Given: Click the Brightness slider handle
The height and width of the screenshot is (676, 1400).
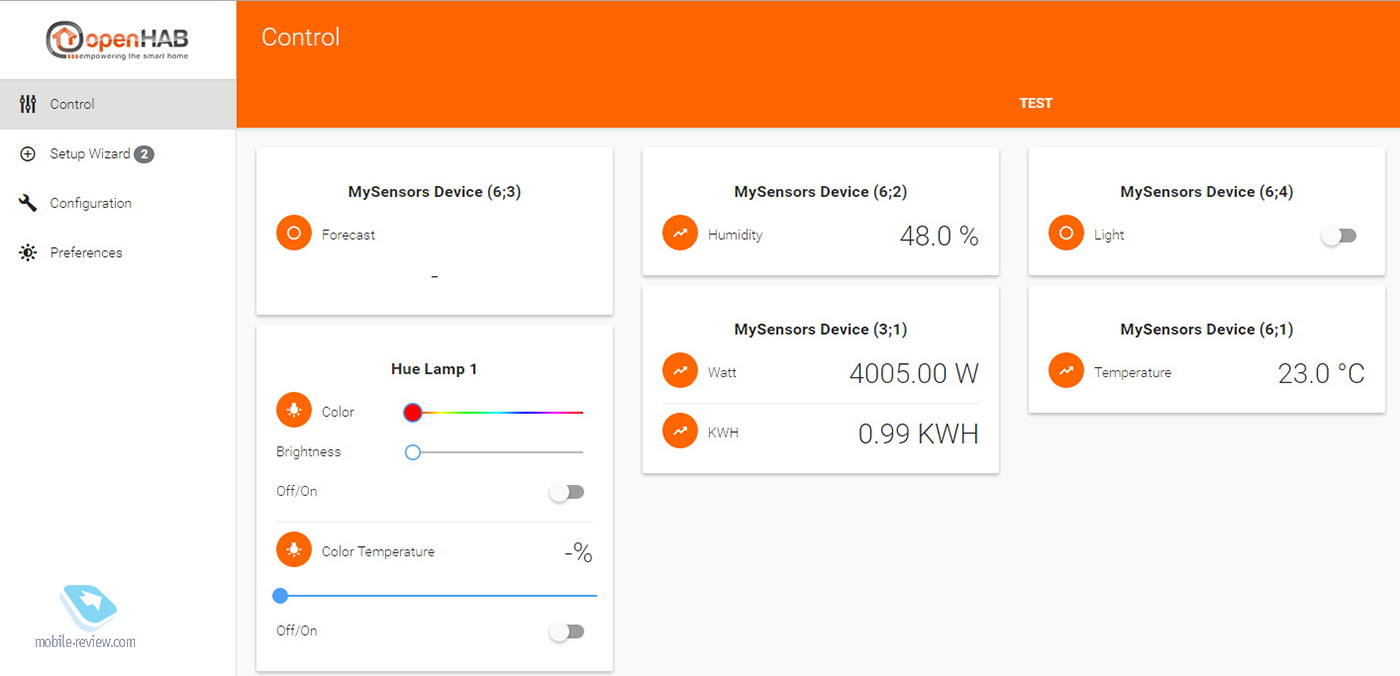Looking at the screenshot, I should [x=412, y=452].
